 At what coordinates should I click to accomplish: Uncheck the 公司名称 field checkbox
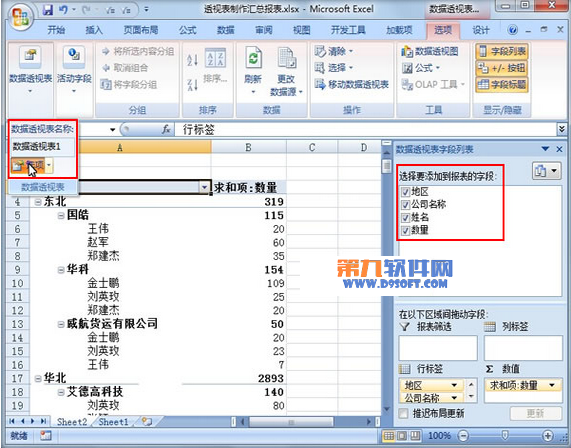tap(405, 205)
